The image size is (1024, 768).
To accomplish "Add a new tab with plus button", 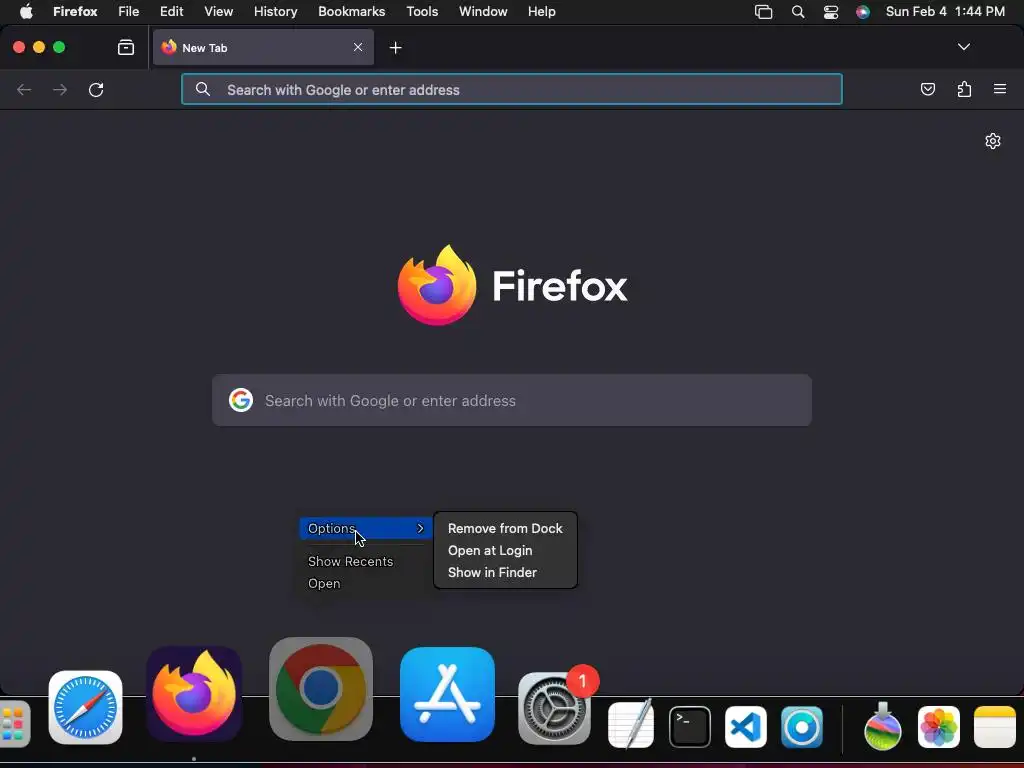I will 395,48.
